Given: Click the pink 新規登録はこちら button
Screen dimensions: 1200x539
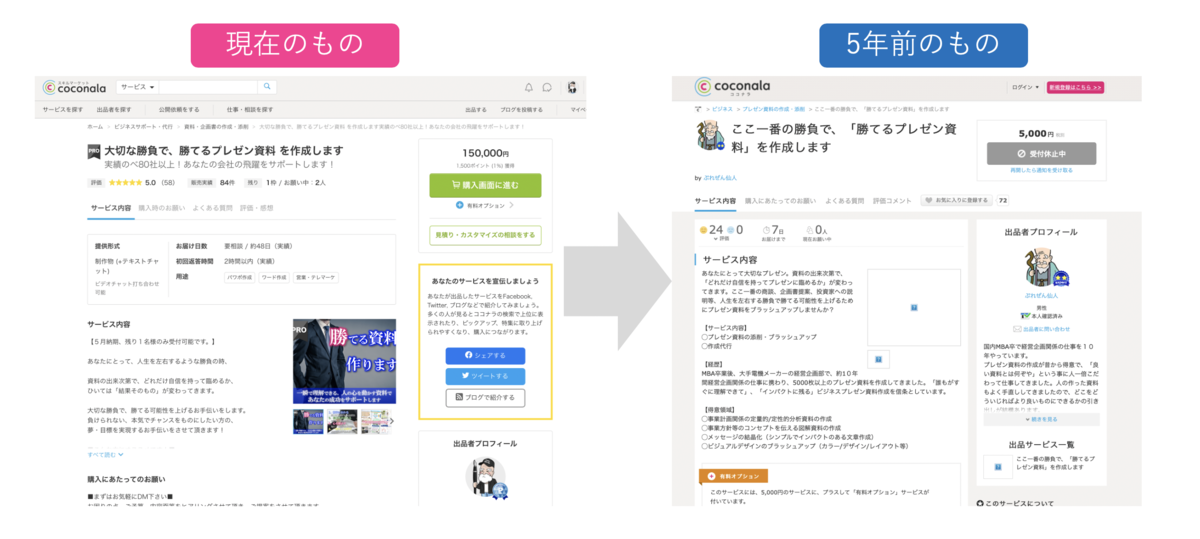Looking at the screenshot, I should 1075,87.
